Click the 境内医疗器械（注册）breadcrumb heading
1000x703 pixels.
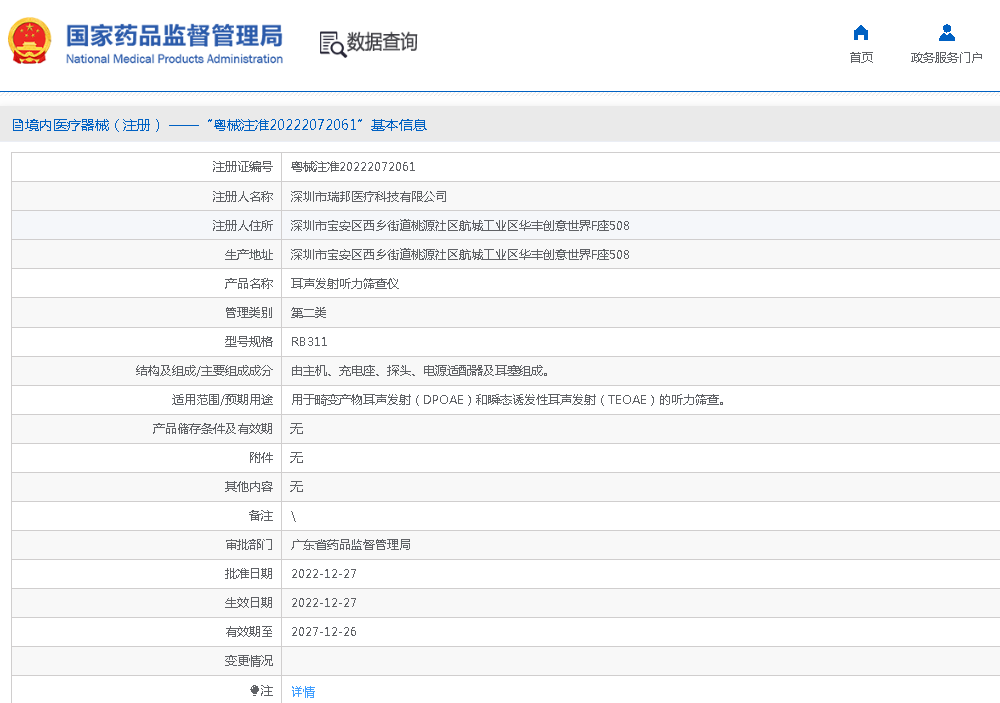(x=94, y=125)
